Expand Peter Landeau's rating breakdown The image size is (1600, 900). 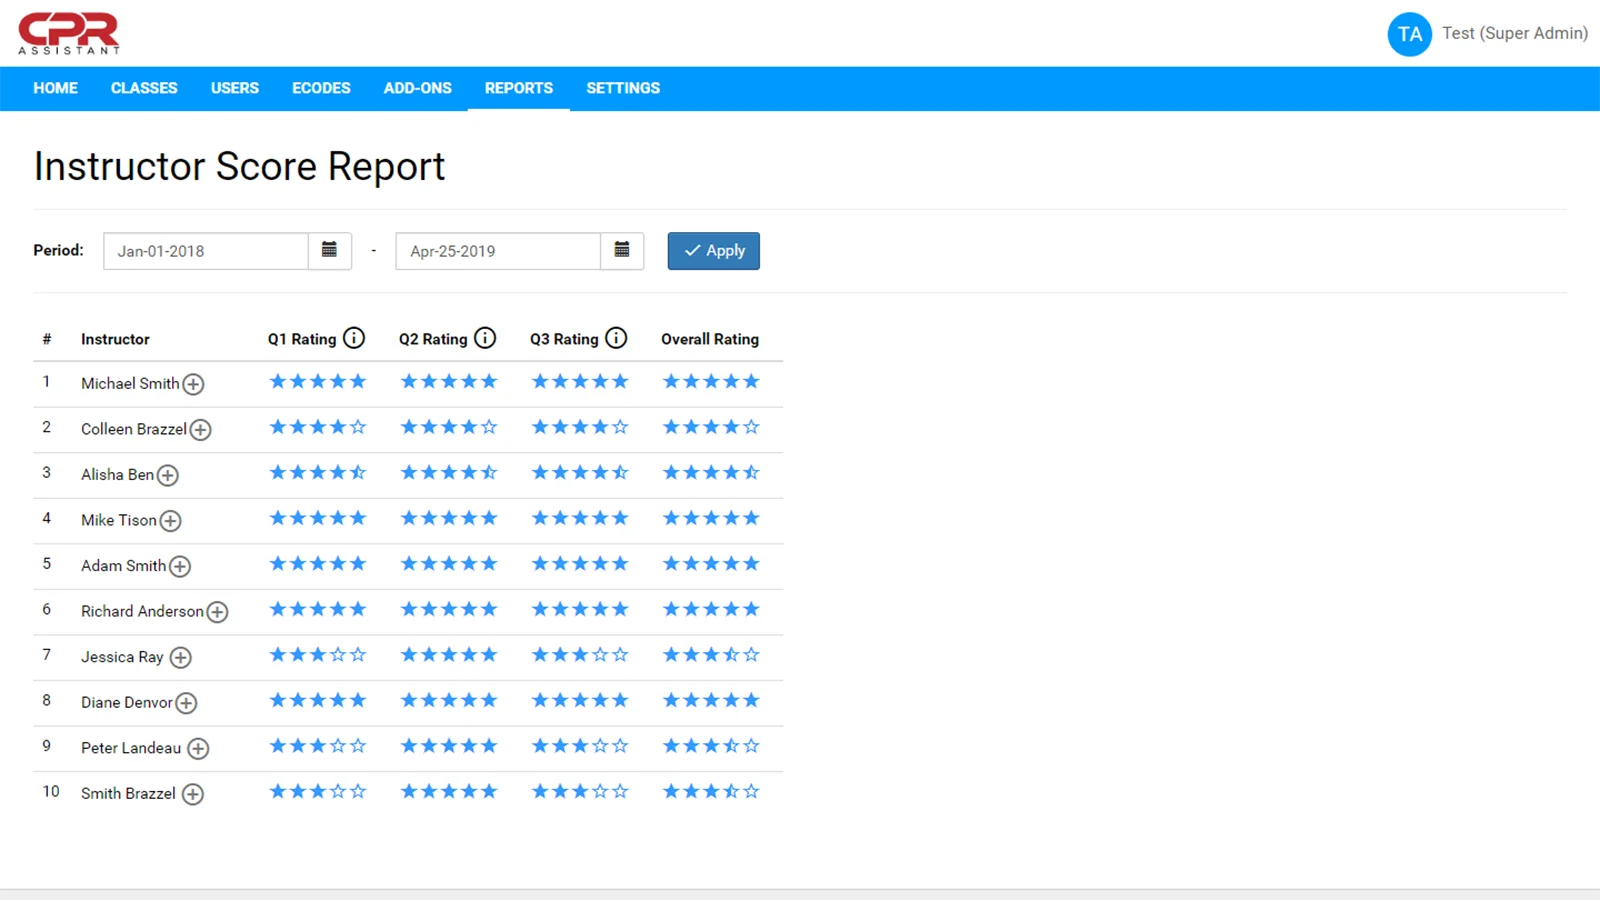click(x=198, y=749)
